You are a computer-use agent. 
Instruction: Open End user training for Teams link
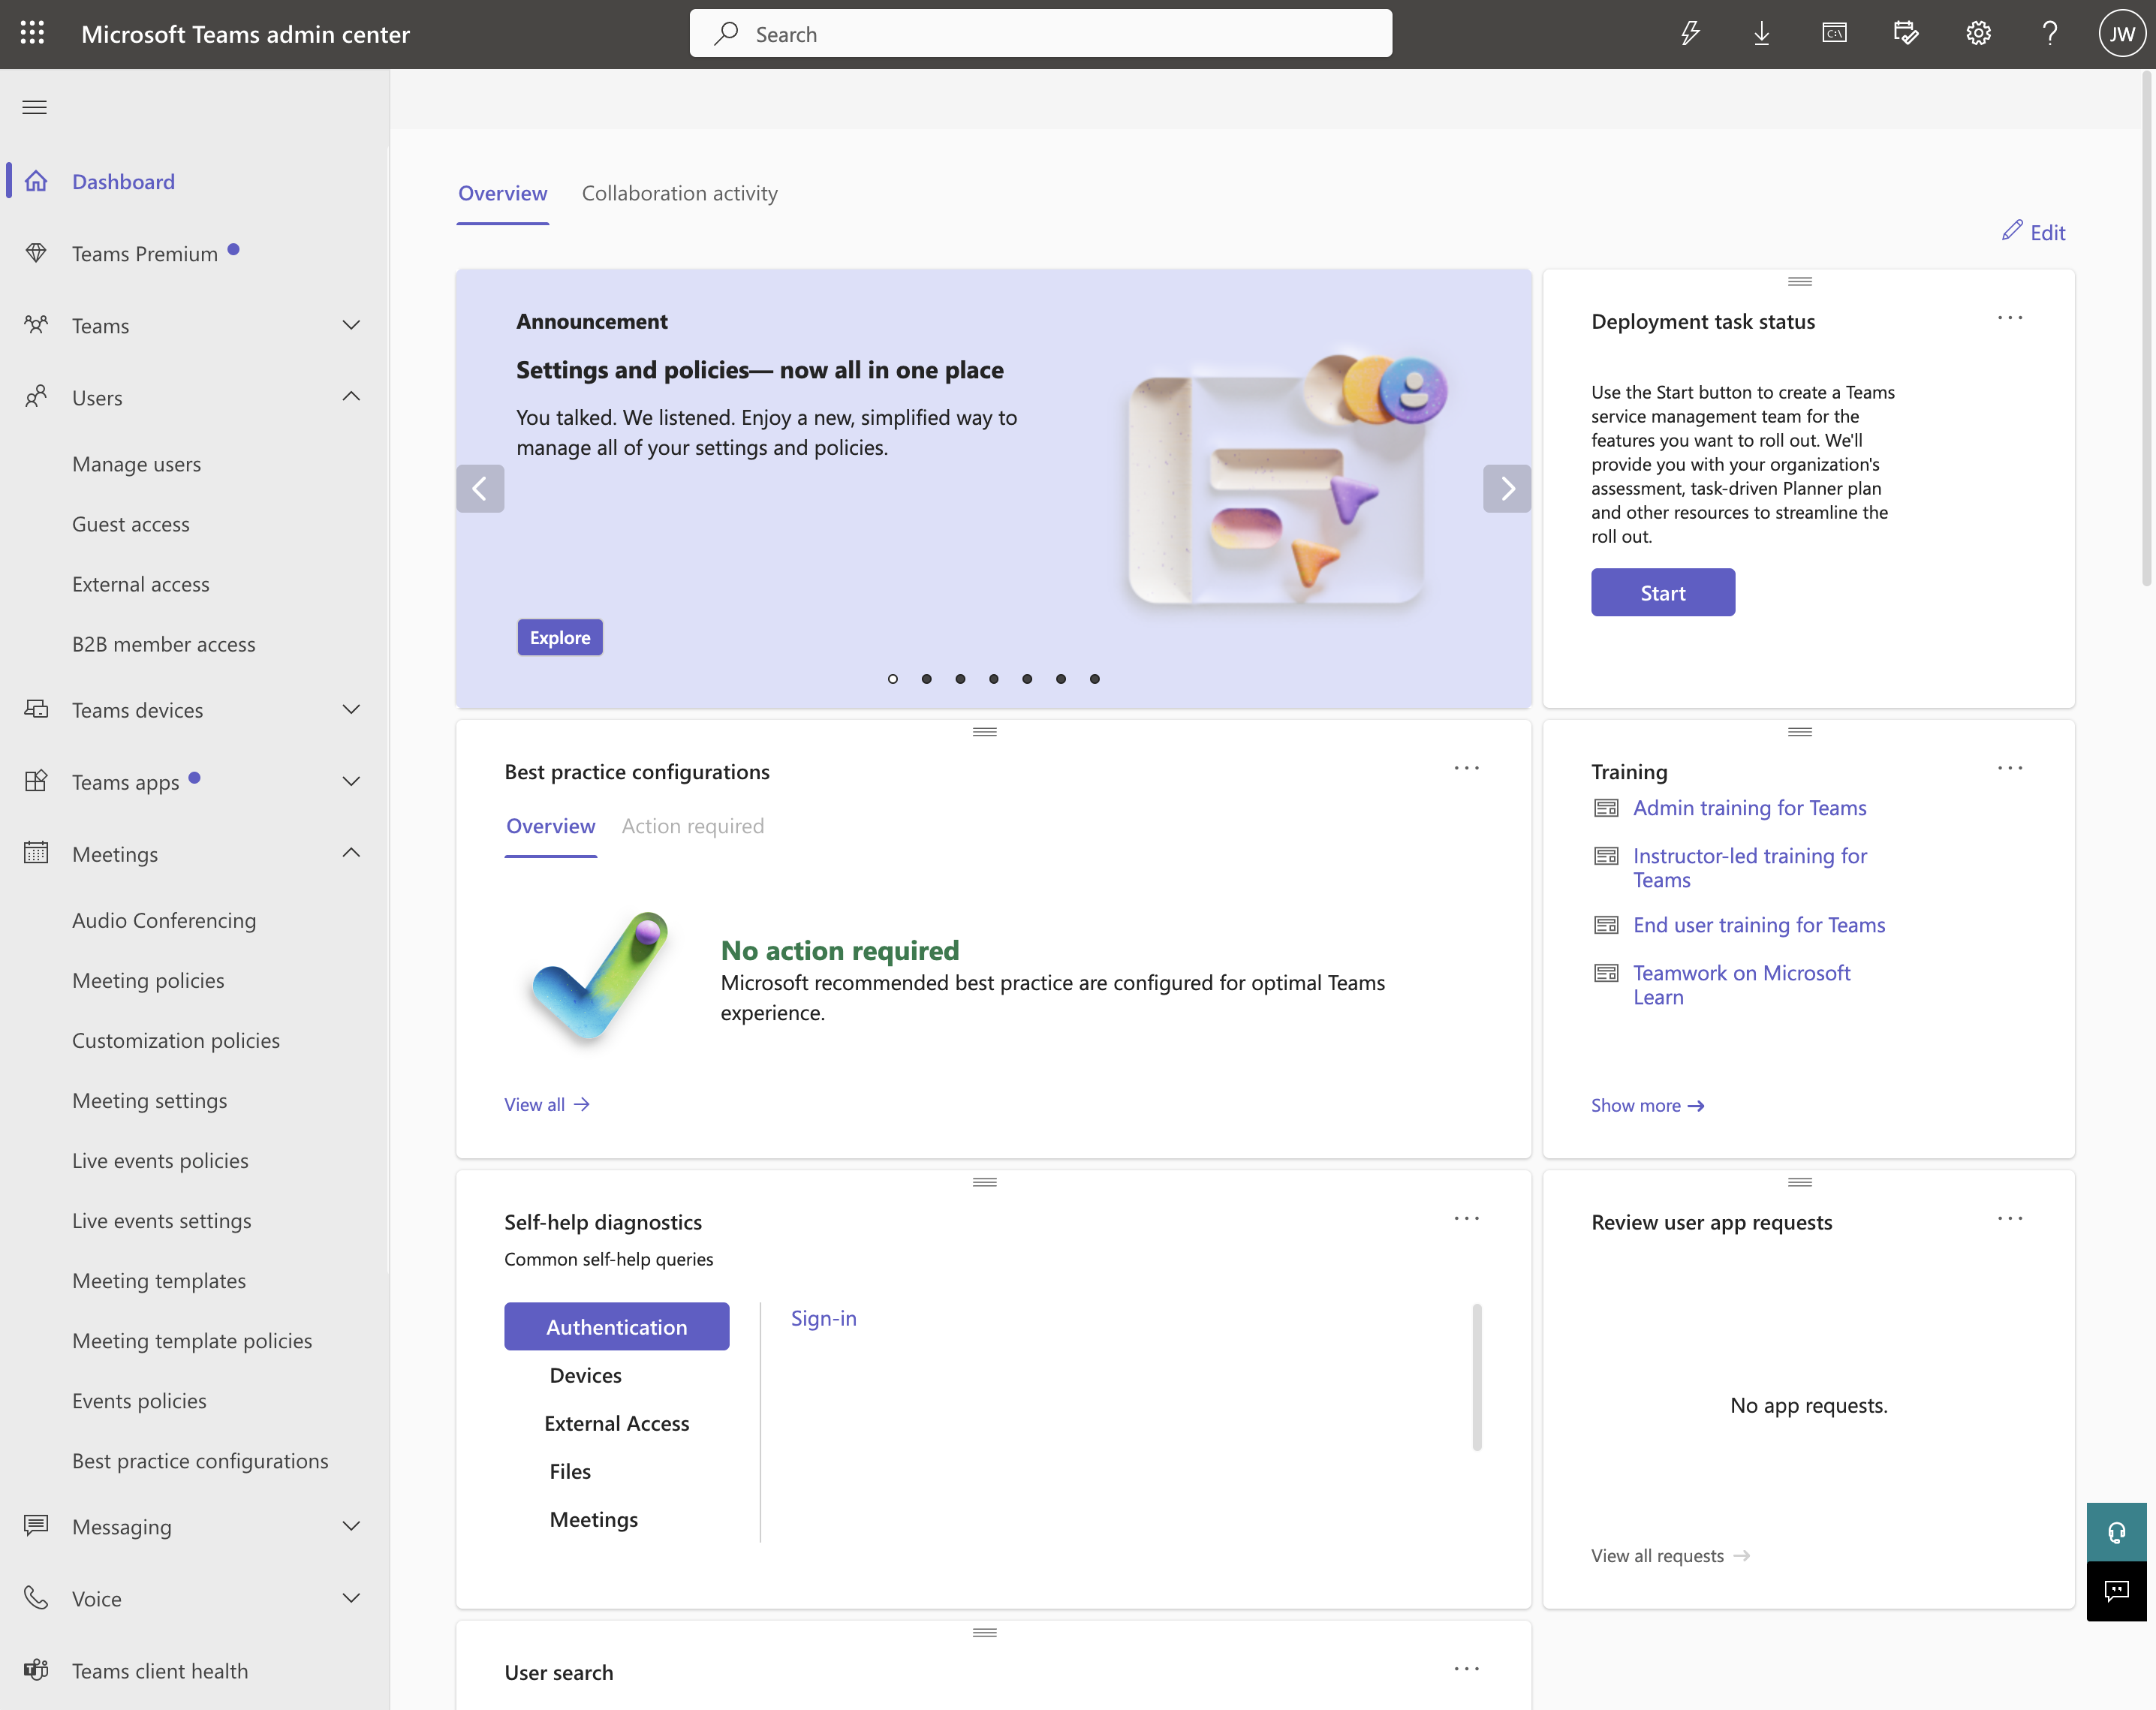(x=1759, y=925)
